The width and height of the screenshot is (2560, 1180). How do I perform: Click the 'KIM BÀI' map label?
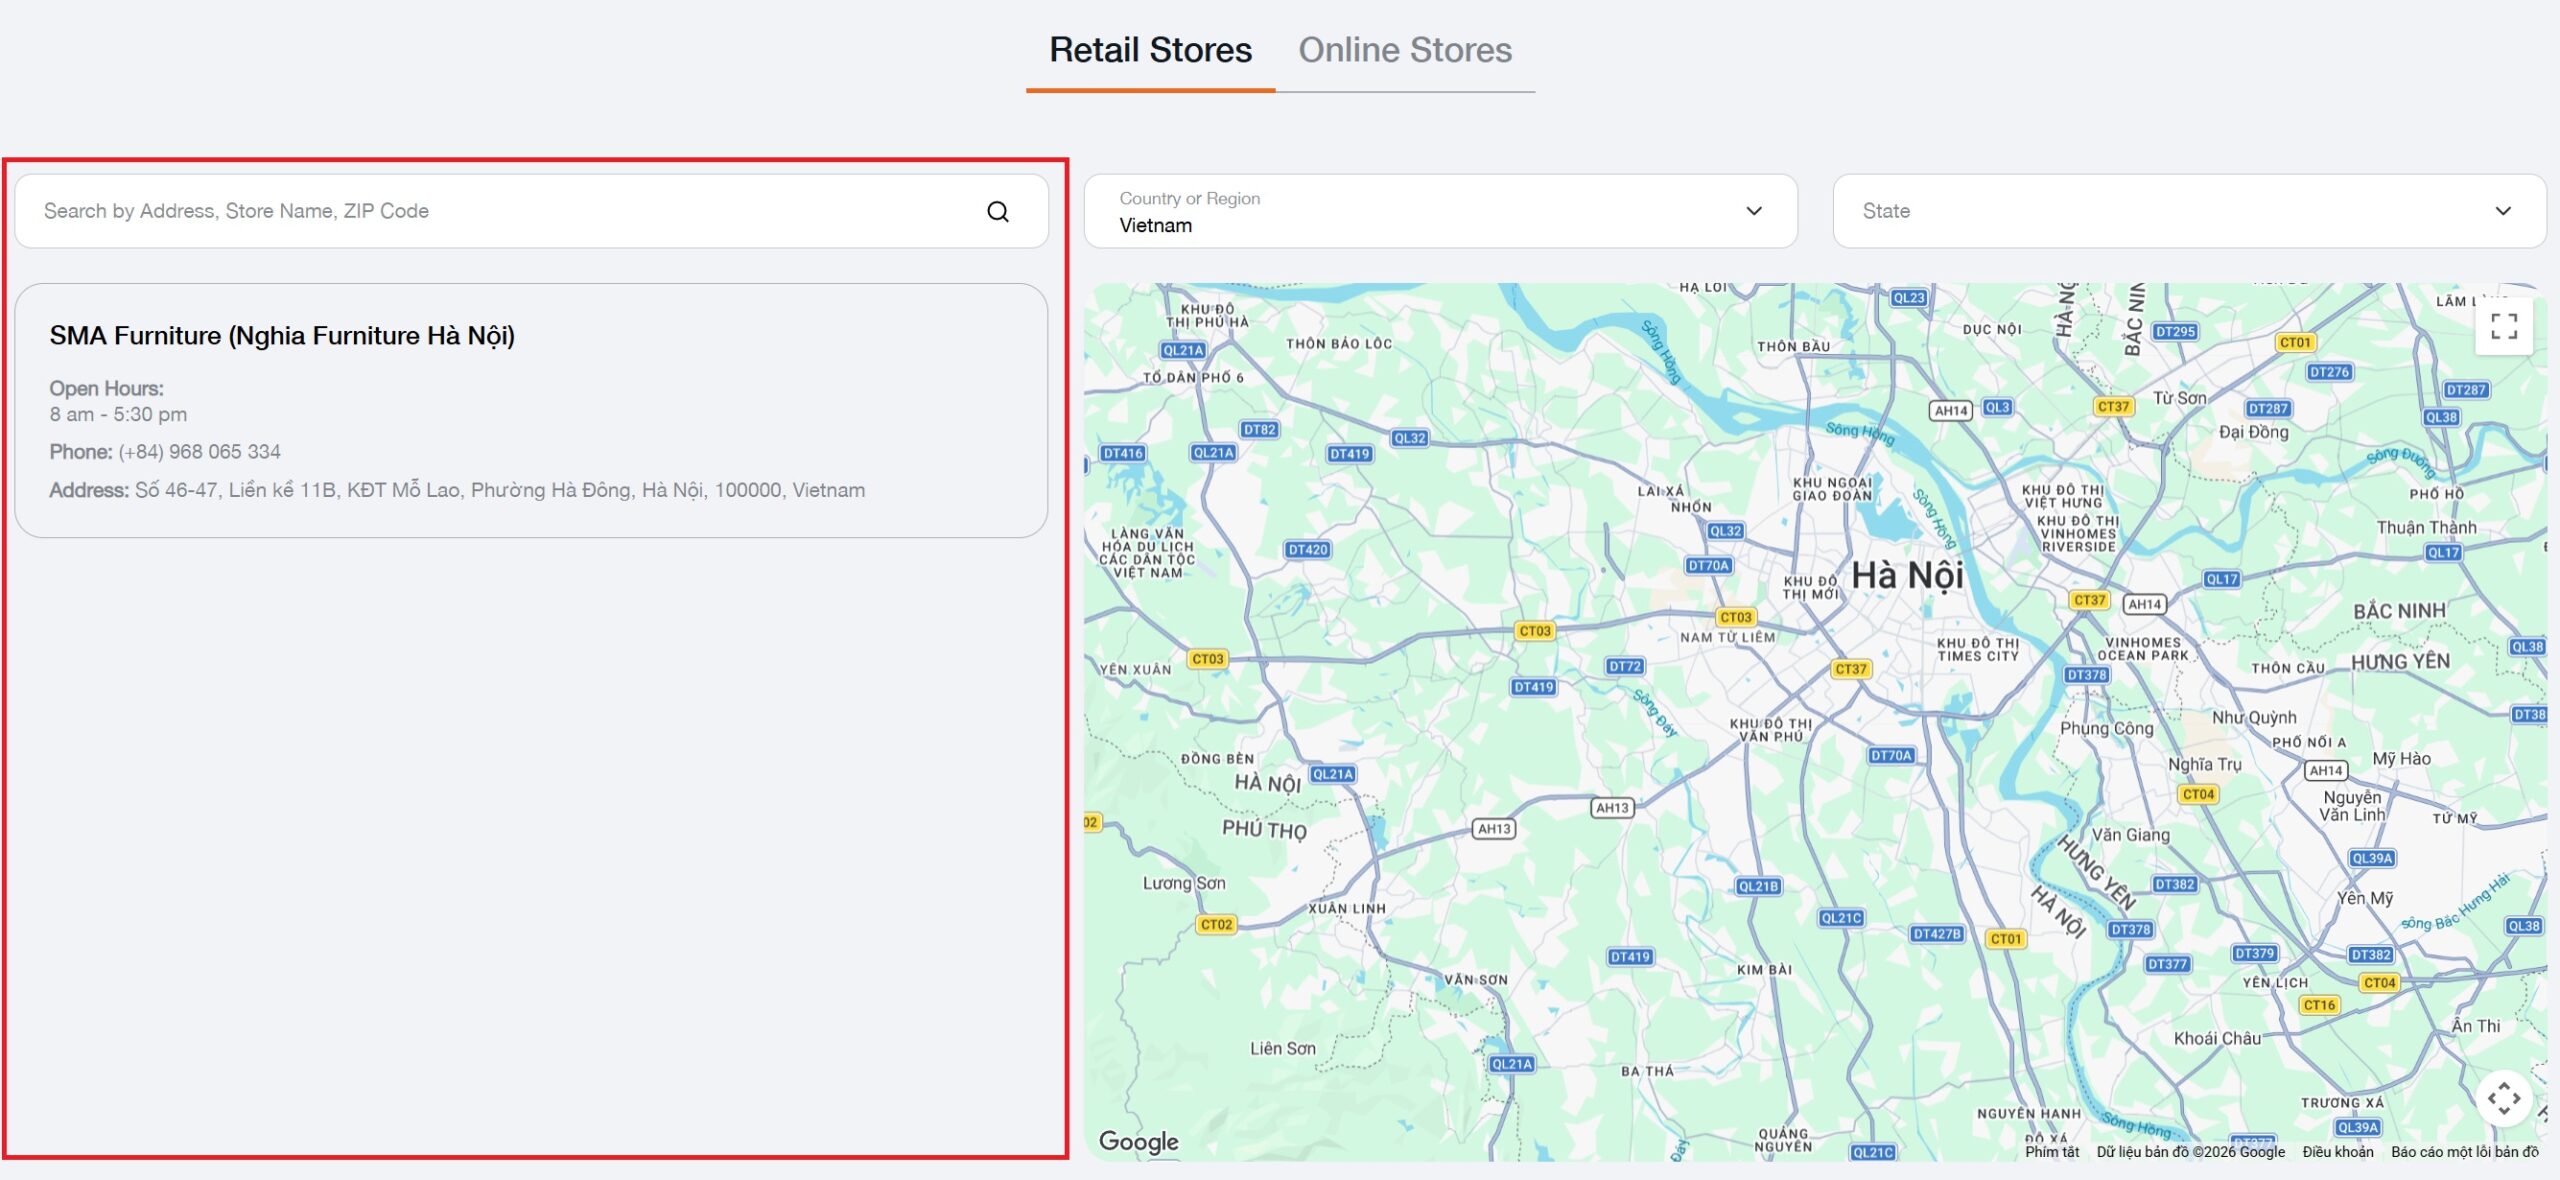[1764, 969]
